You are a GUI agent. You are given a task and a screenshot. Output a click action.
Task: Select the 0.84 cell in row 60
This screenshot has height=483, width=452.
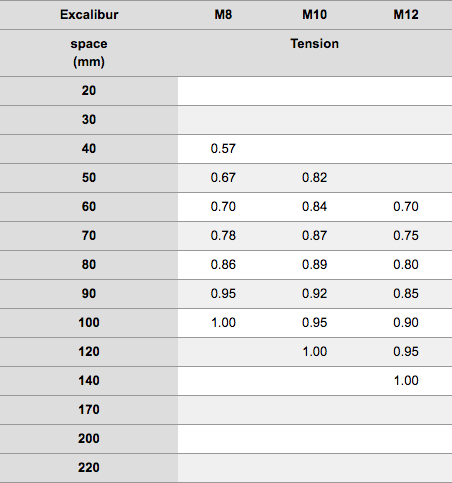314,207
